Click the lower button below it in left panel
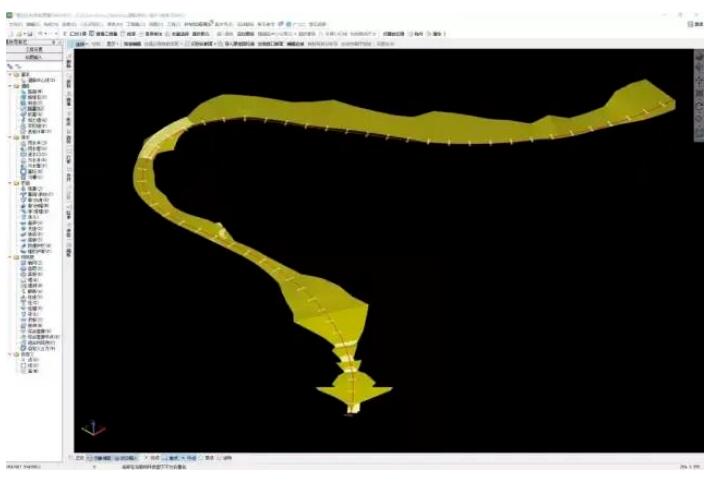The height and width of the screenshot is (483, 713). [x=34, y=57]
